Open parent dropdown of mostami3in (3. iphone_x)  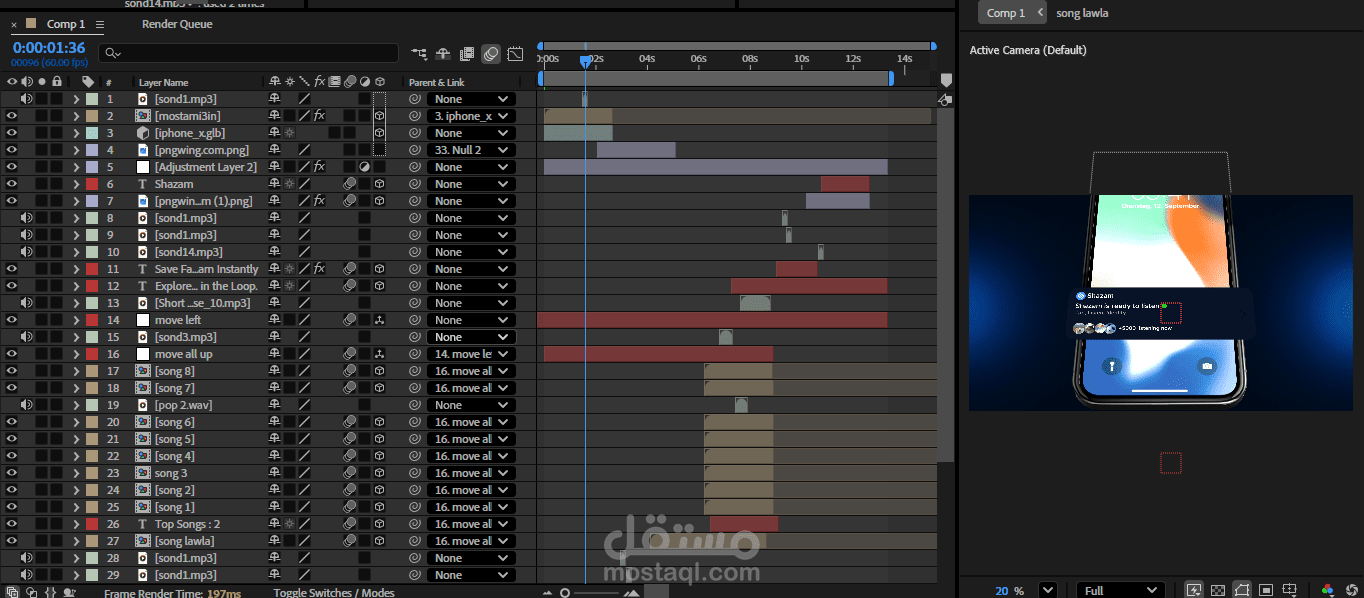click(471, 116)
